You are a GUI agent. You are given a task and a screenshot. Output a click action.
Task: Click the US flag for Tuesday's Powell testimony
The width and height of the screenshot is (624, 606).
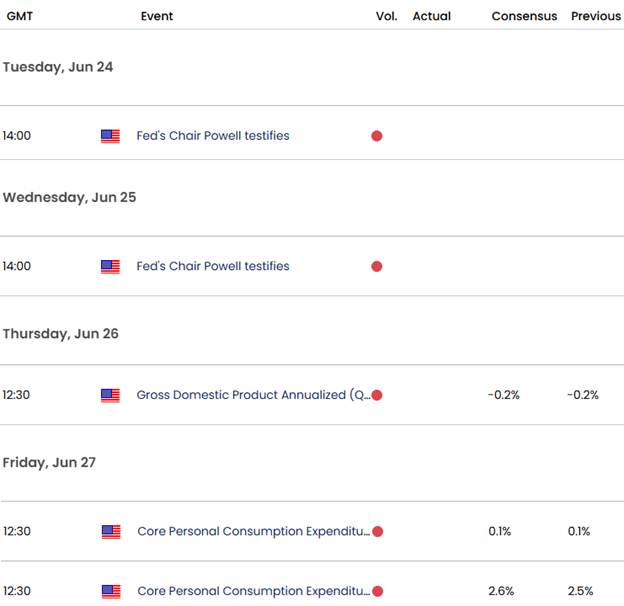click(110, 136)
